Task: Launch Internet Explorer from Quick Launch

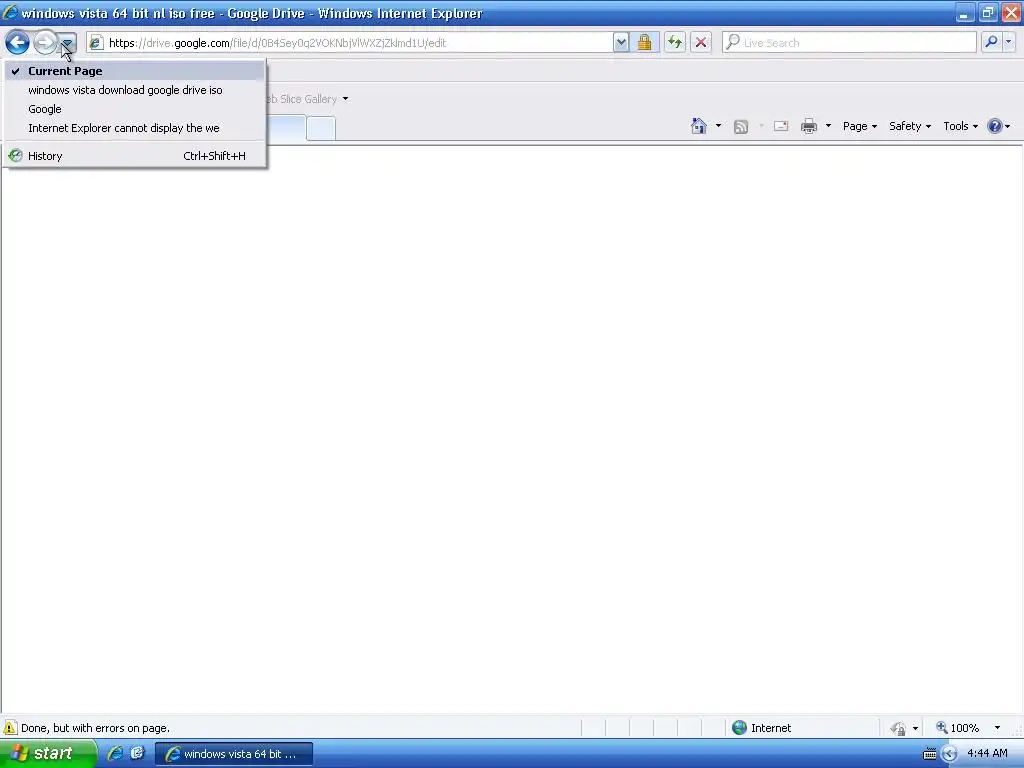Action: pyautogui.click(x=116, y=754)
